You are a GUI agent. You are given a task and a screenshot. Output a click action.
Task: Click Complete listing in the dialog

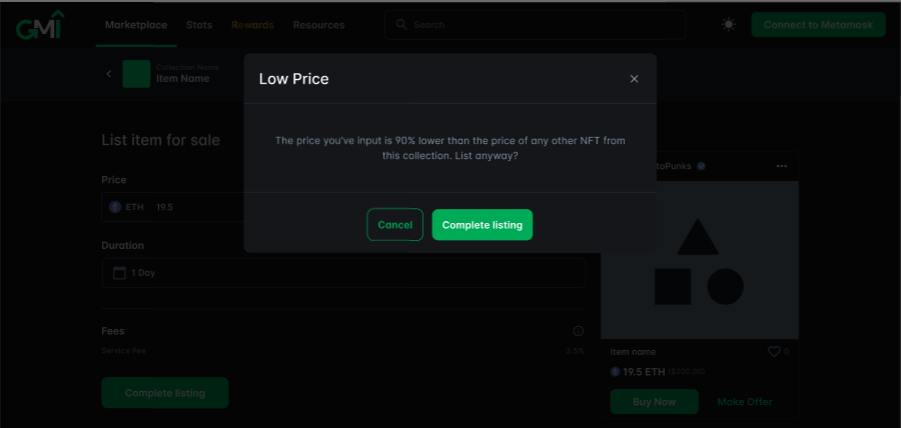pyautogui.click(x=482, y=225)
